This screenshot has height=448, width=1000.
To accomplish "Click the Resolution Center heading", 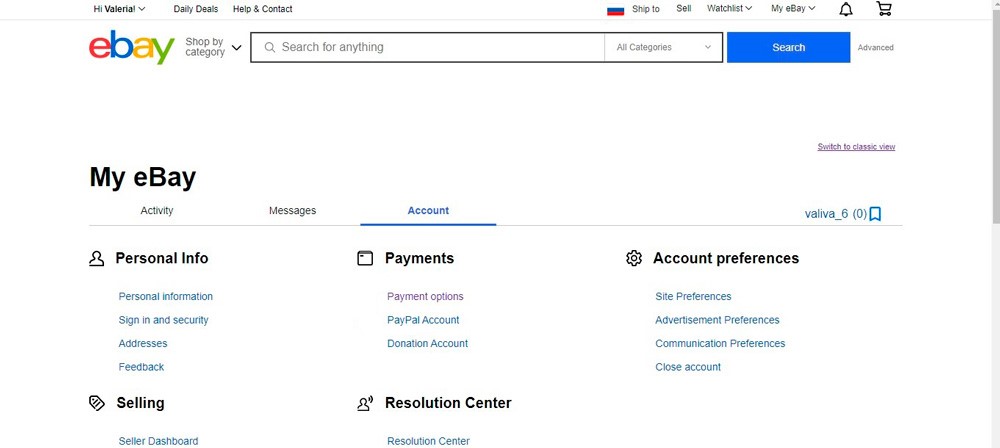I will click(x=448, y=403).
